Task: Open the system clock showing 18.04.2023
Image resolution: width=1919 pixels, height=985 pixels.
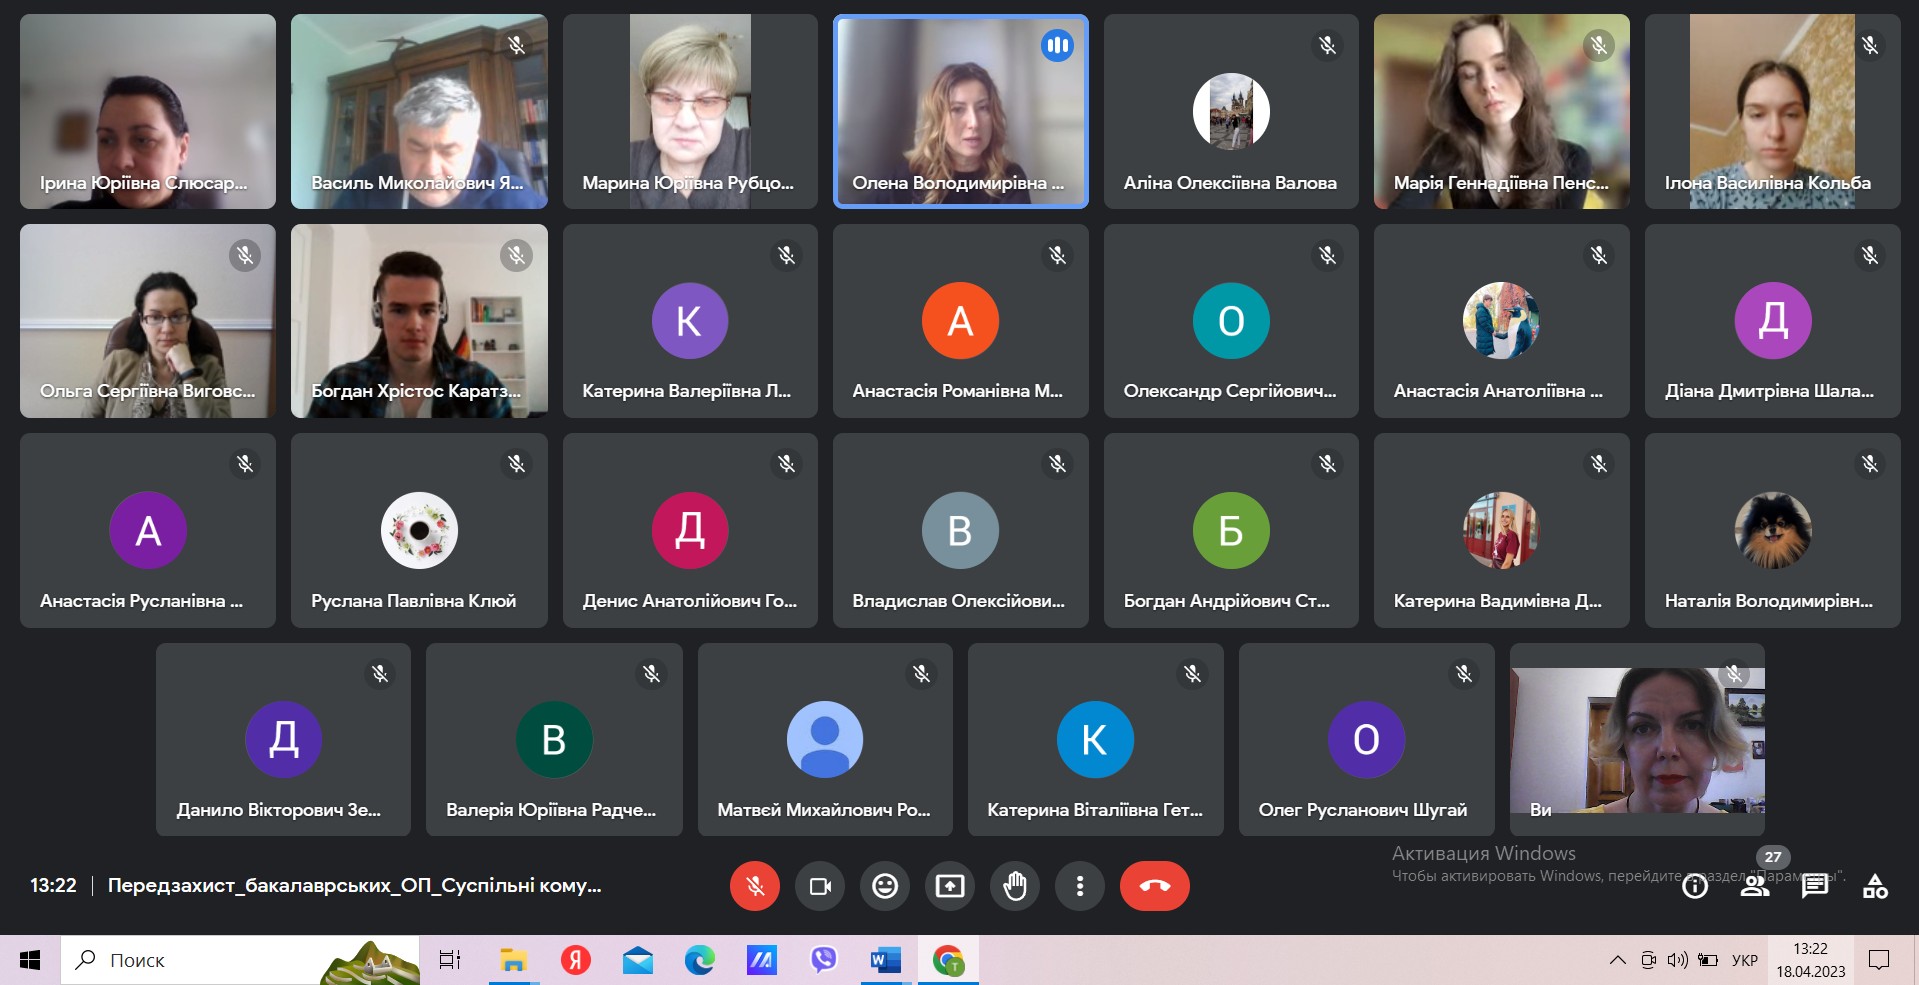Action: [1810, 961]
